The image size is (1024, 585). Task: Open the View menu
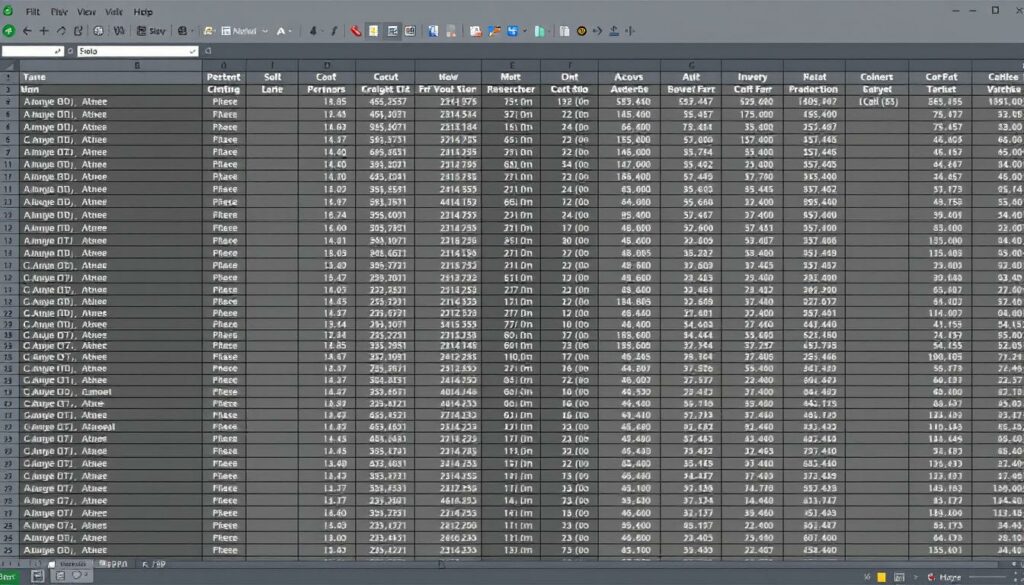pos(86,12)
